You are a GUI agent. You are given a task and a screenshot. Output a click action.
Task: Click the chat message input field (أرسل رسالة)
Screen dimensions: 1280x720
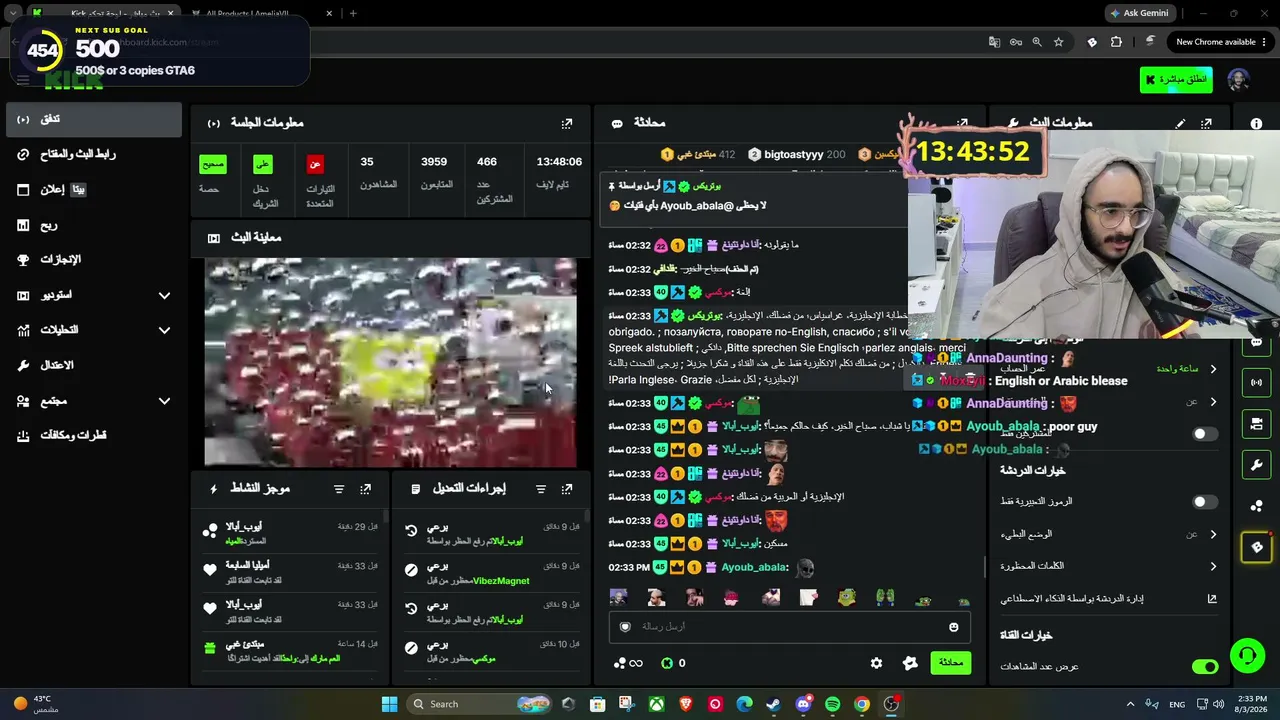pos(790,627)
